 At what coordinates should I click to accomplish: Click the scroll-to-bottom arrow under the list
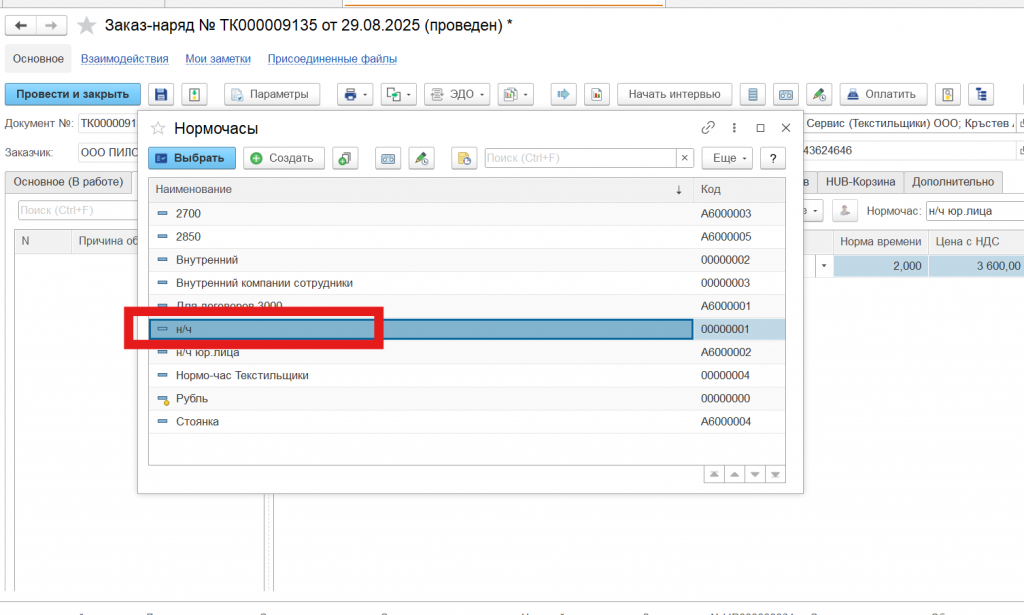click(775, 474)
